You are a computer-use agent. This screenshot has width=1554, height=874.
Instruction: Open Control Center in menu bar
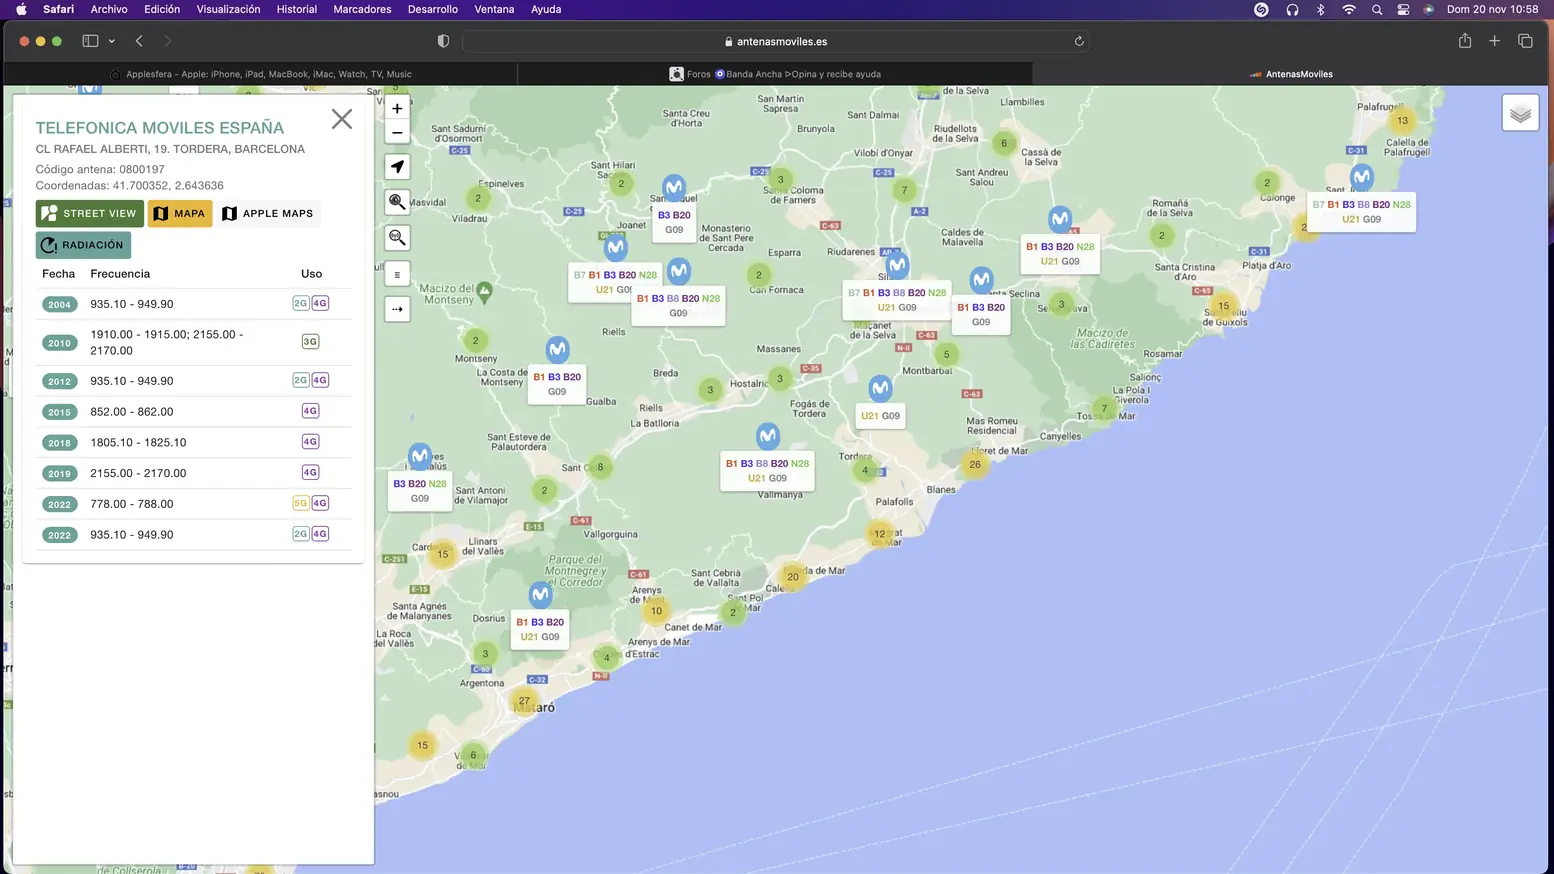(x=1403, y=9)
